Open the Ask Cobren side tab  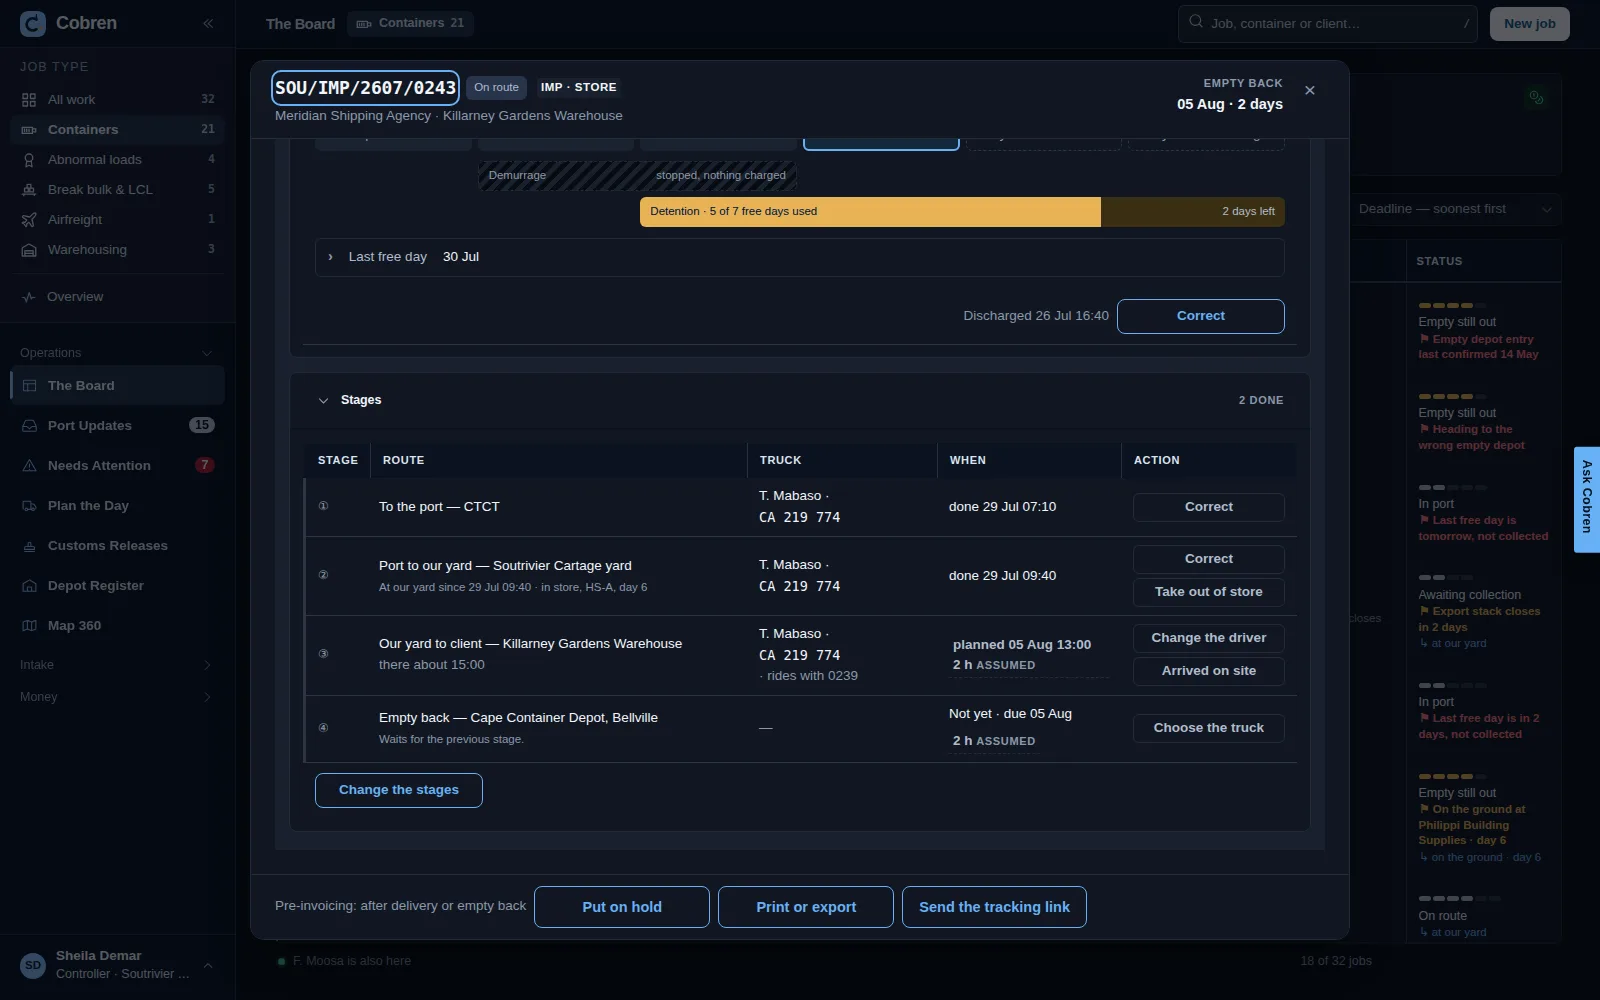coord(1586,499)
